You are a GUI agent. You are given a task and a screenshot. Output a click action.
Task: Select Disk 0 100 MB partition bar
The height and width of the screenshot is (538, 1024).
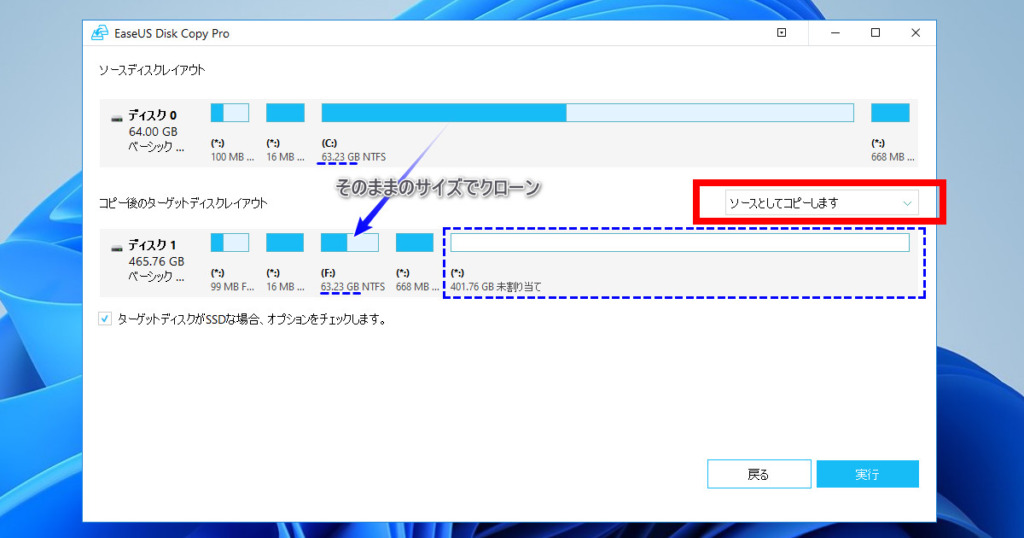(x=229, y=113)
